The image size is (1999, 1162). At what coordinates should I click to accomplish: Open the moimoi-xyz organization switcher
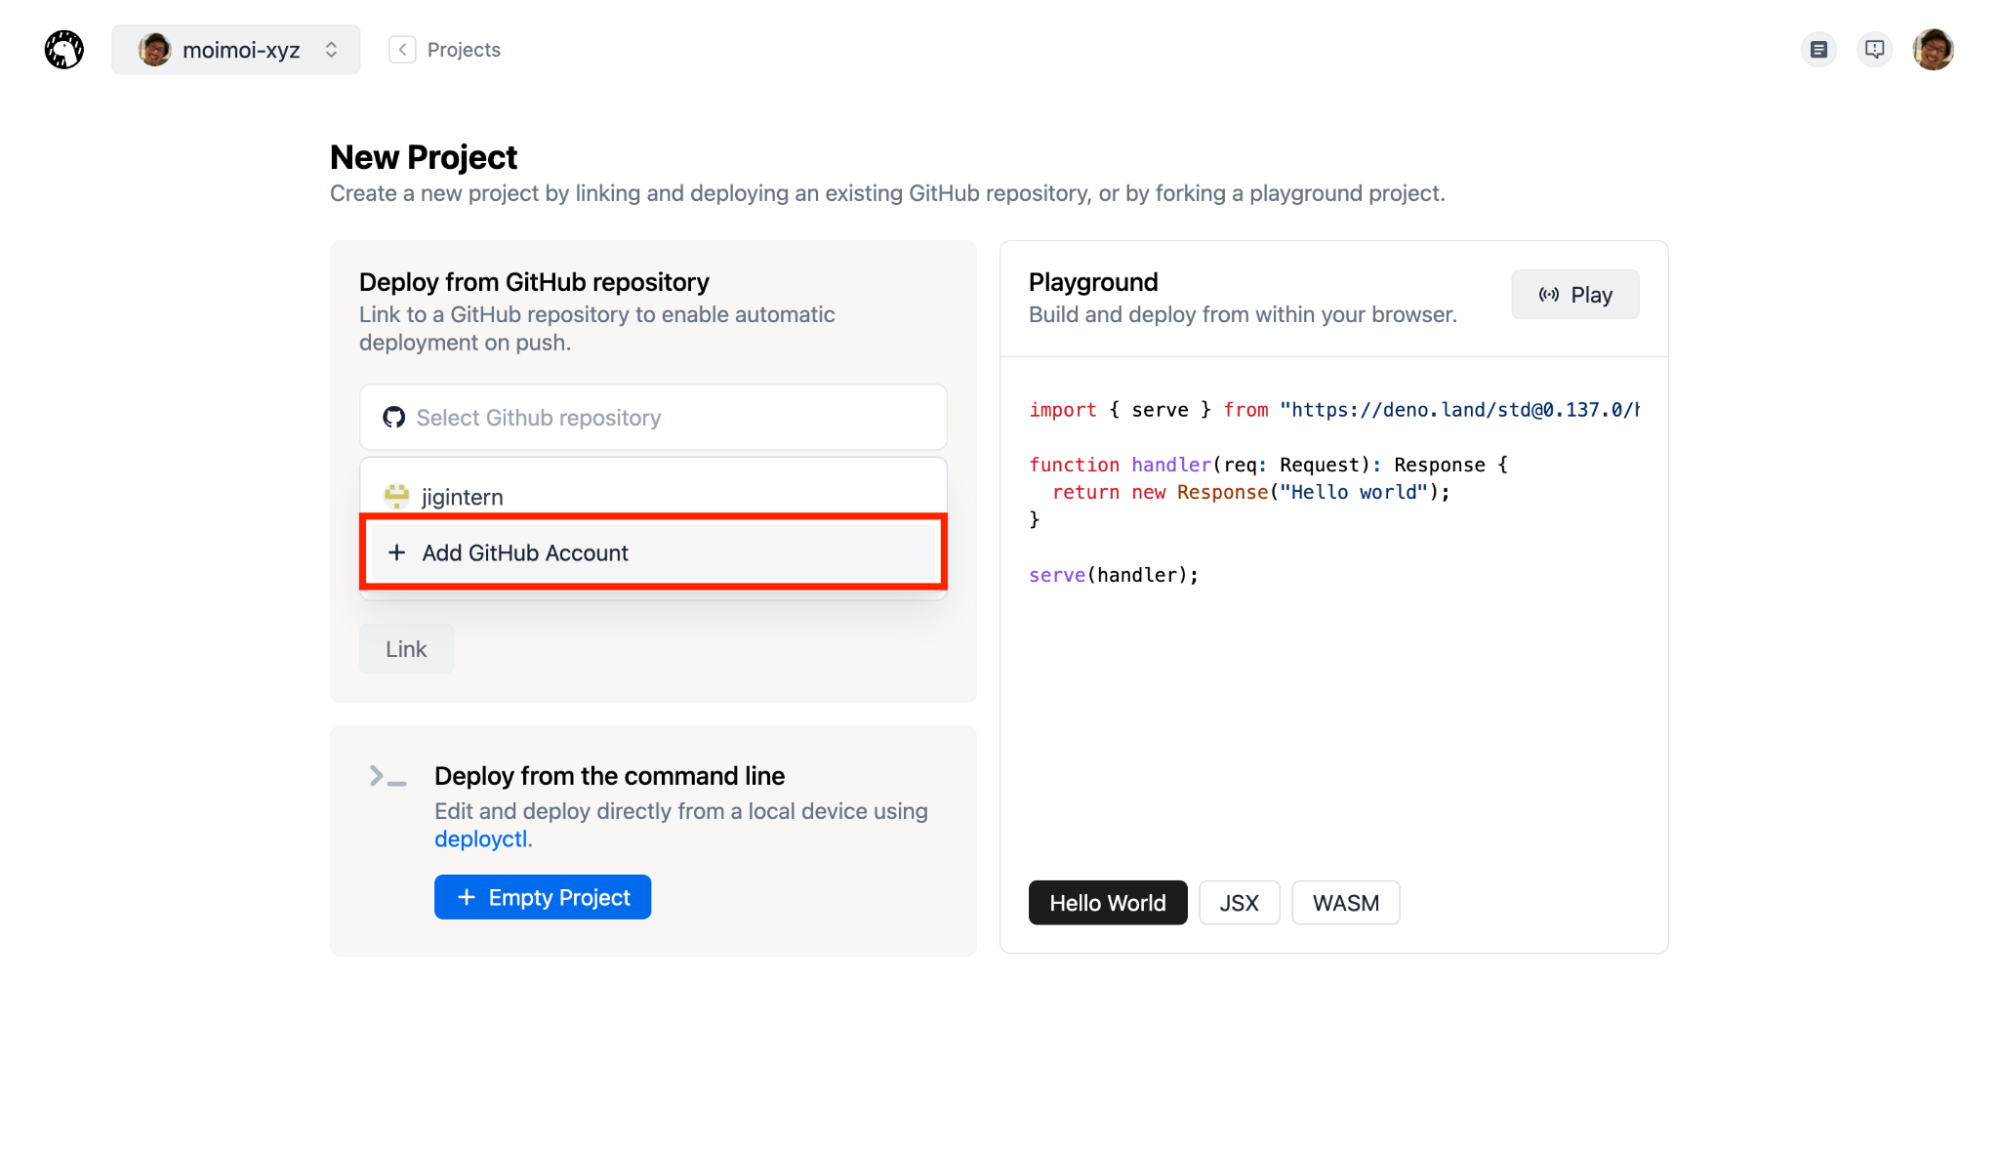coord(236,50)
